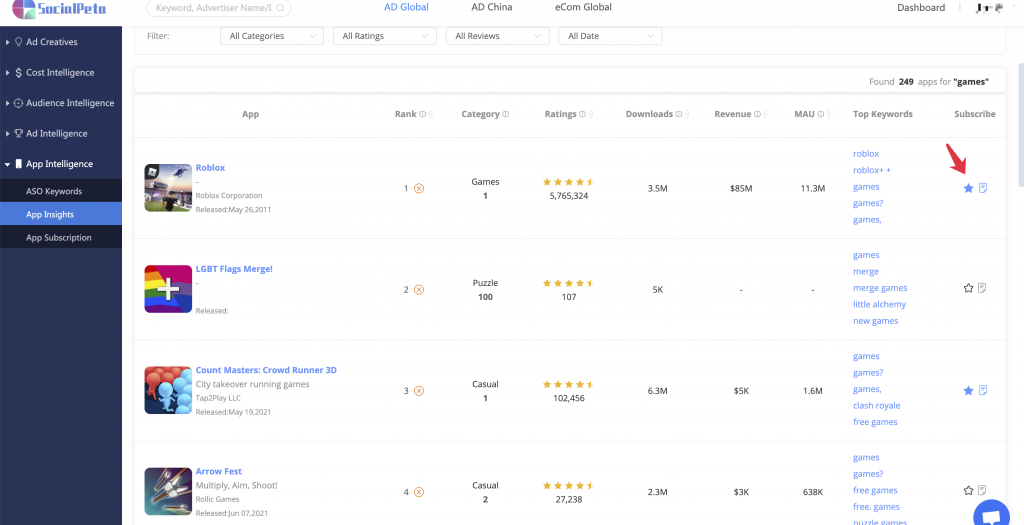Subscribe to Arrow Fest with star
The height and width of the screenshot is (525, 1024).
(968, 490)
